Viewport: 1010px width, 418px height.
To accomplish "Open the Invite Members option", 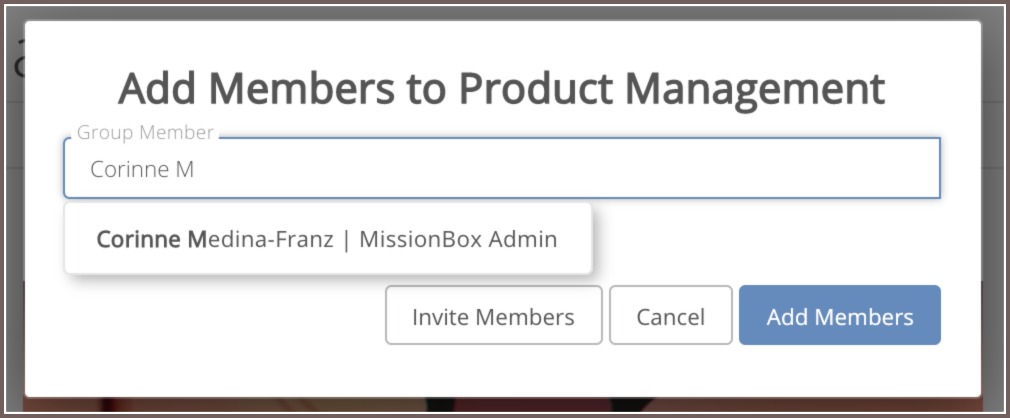I will [493, 316].
